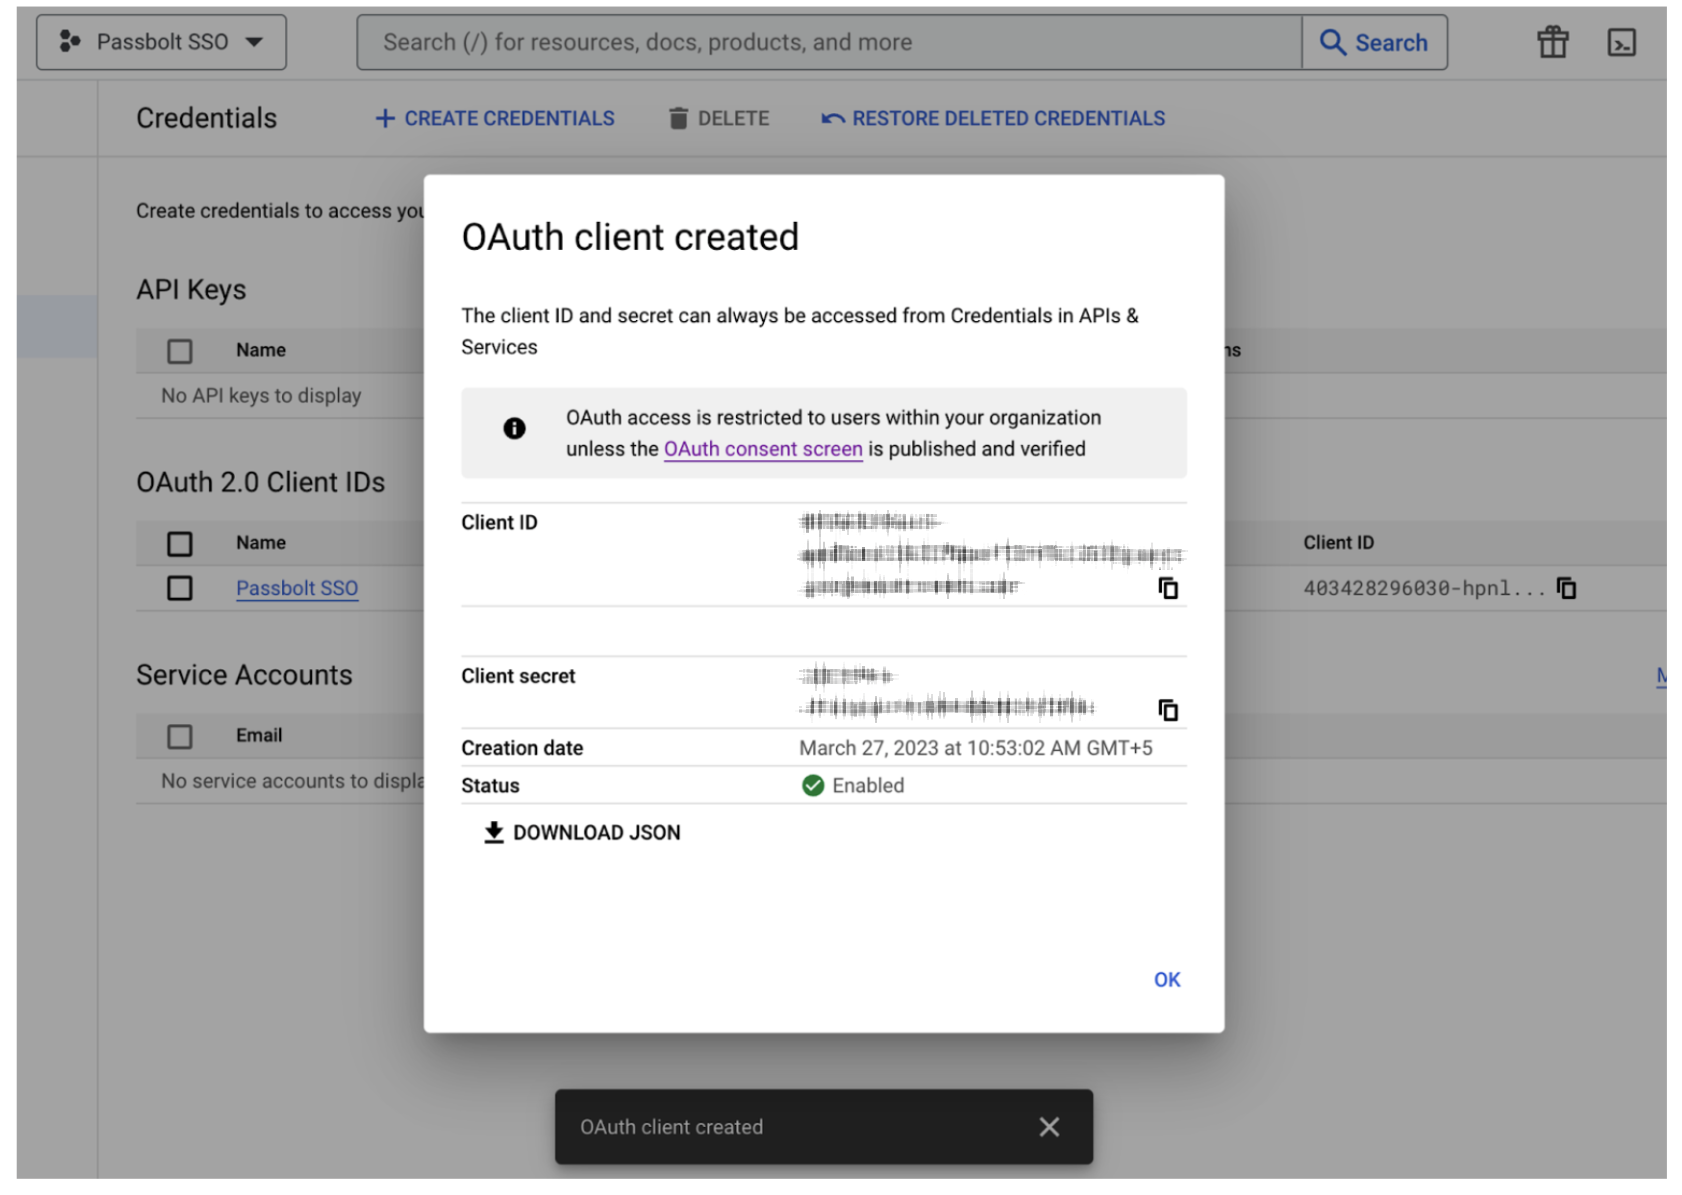Copy the Client secret in the dialog
The width and height of the screenshot is (1682, 1195).
(1168, 710)
